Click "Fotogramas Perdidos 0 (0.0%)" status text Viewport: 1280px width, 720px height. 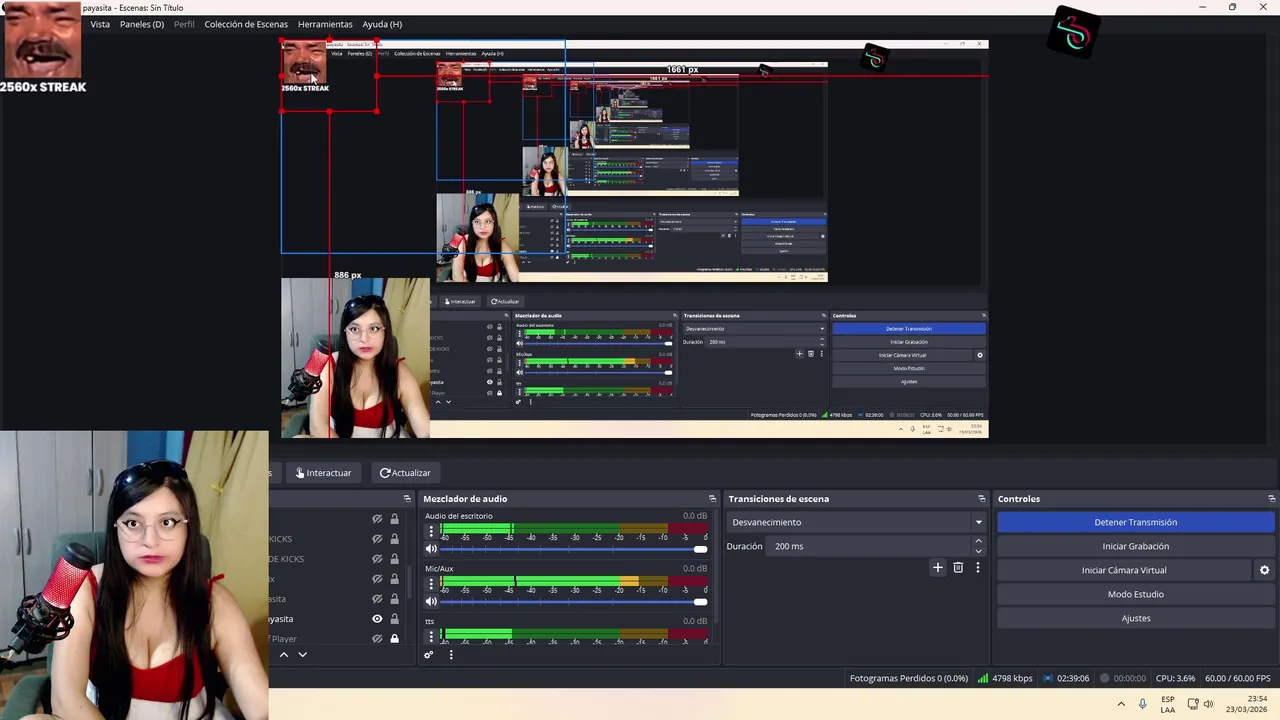908,678
